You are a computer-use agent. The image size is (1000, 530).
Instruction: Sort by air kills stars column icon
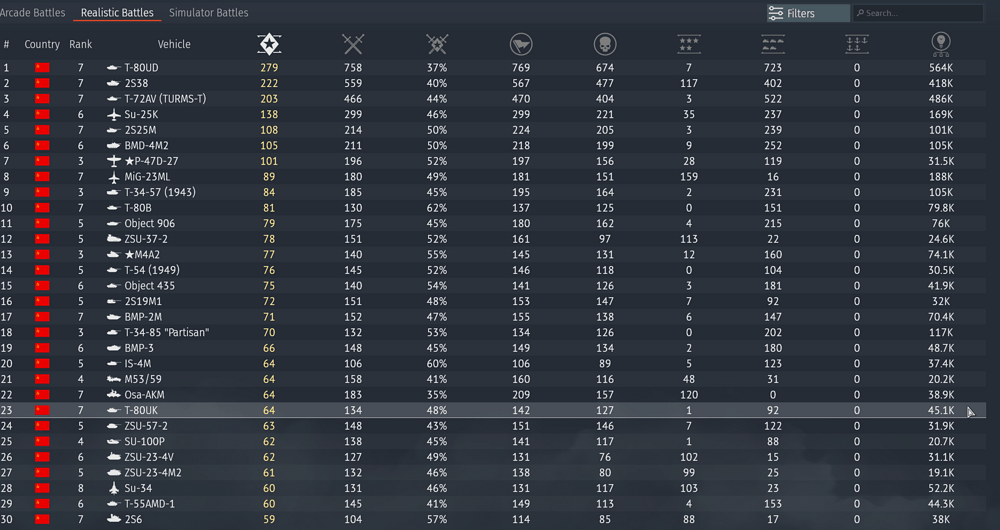(x=689, y=44)
